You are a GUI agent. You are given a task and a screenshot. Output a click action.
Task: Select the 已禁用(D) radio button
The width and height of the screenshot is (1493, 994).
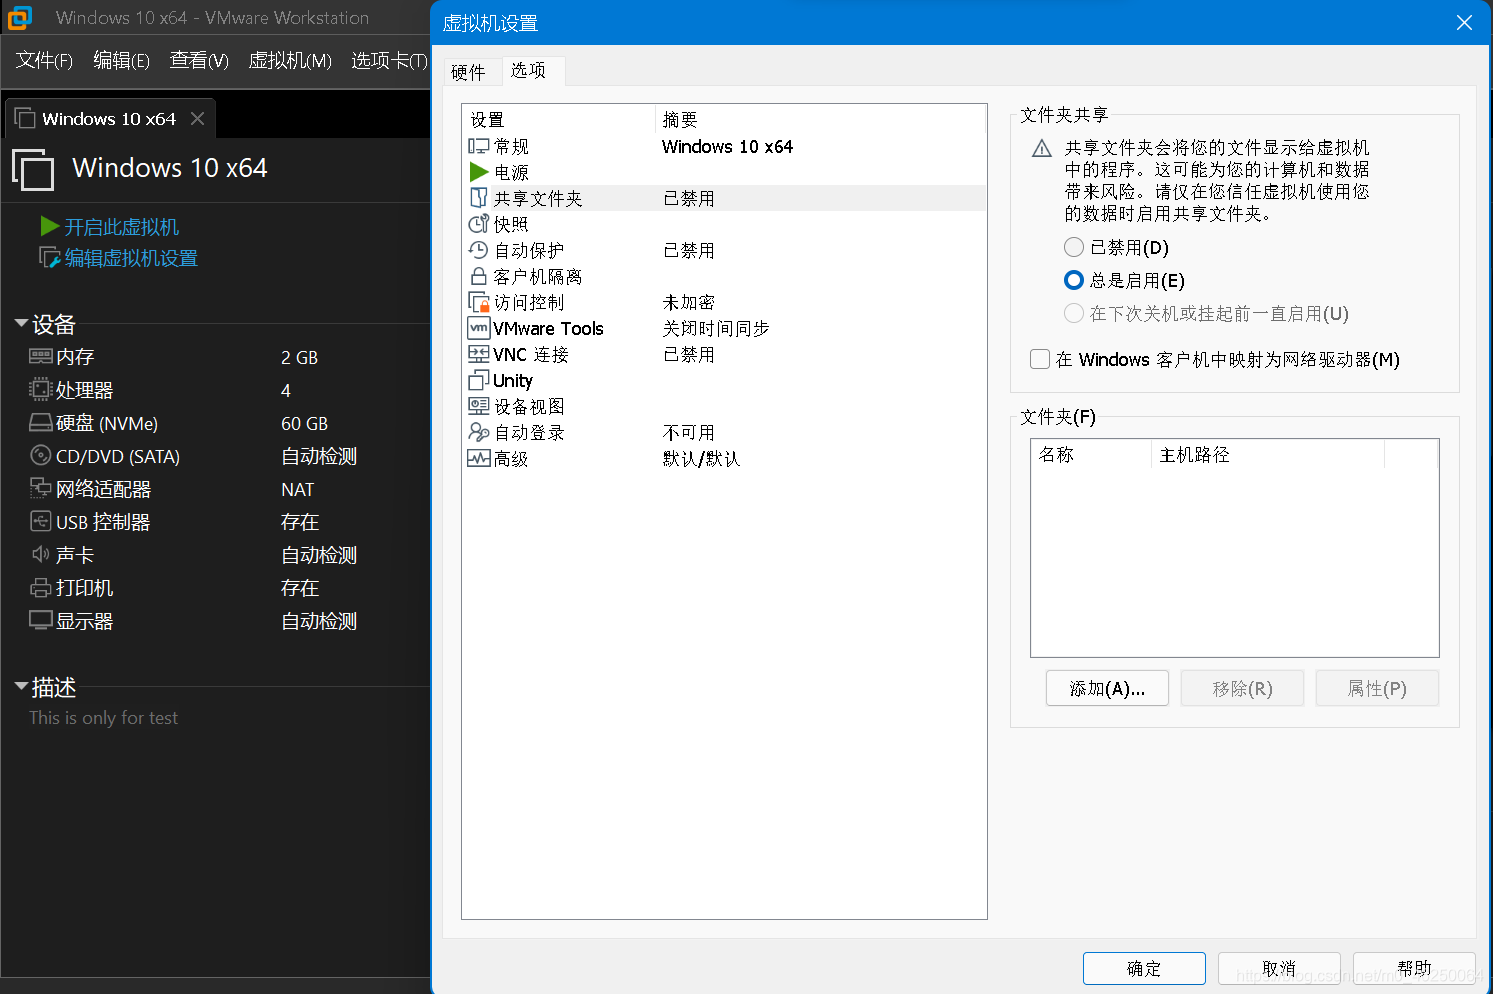[x=1074, y=247]
